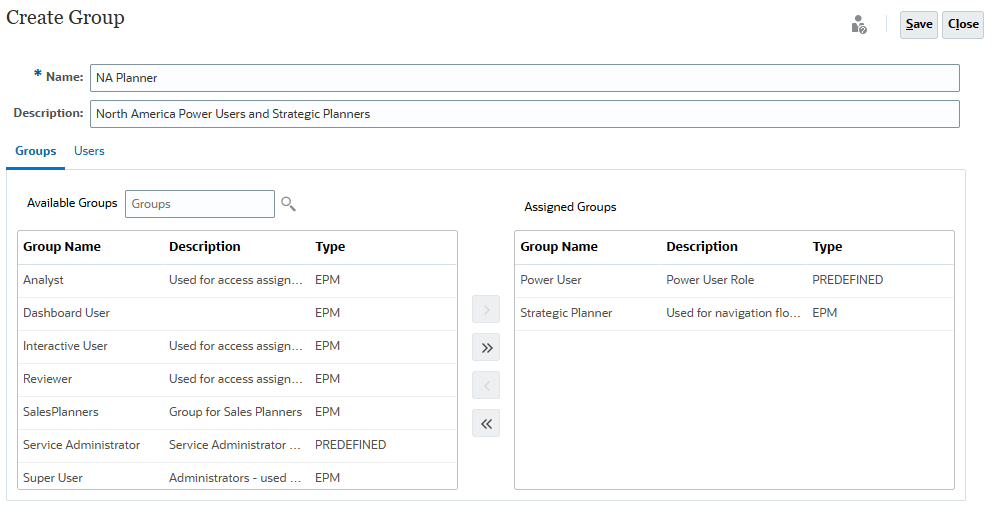Screen dimensions: 994x519
Task: Focus the Description text field
Action: [x=524, y=114]
